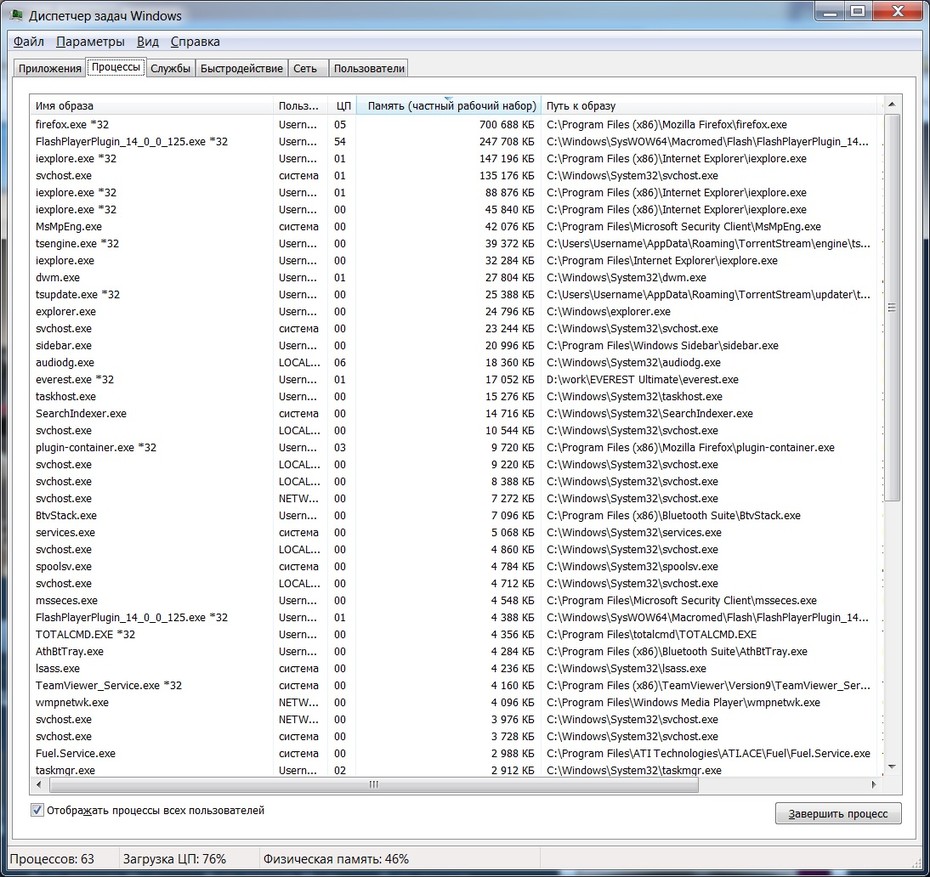Viewport: 930px width, 877px height.
Task: Sort by Память (частный рабочий набор) header
Action: tap(448, 106)
